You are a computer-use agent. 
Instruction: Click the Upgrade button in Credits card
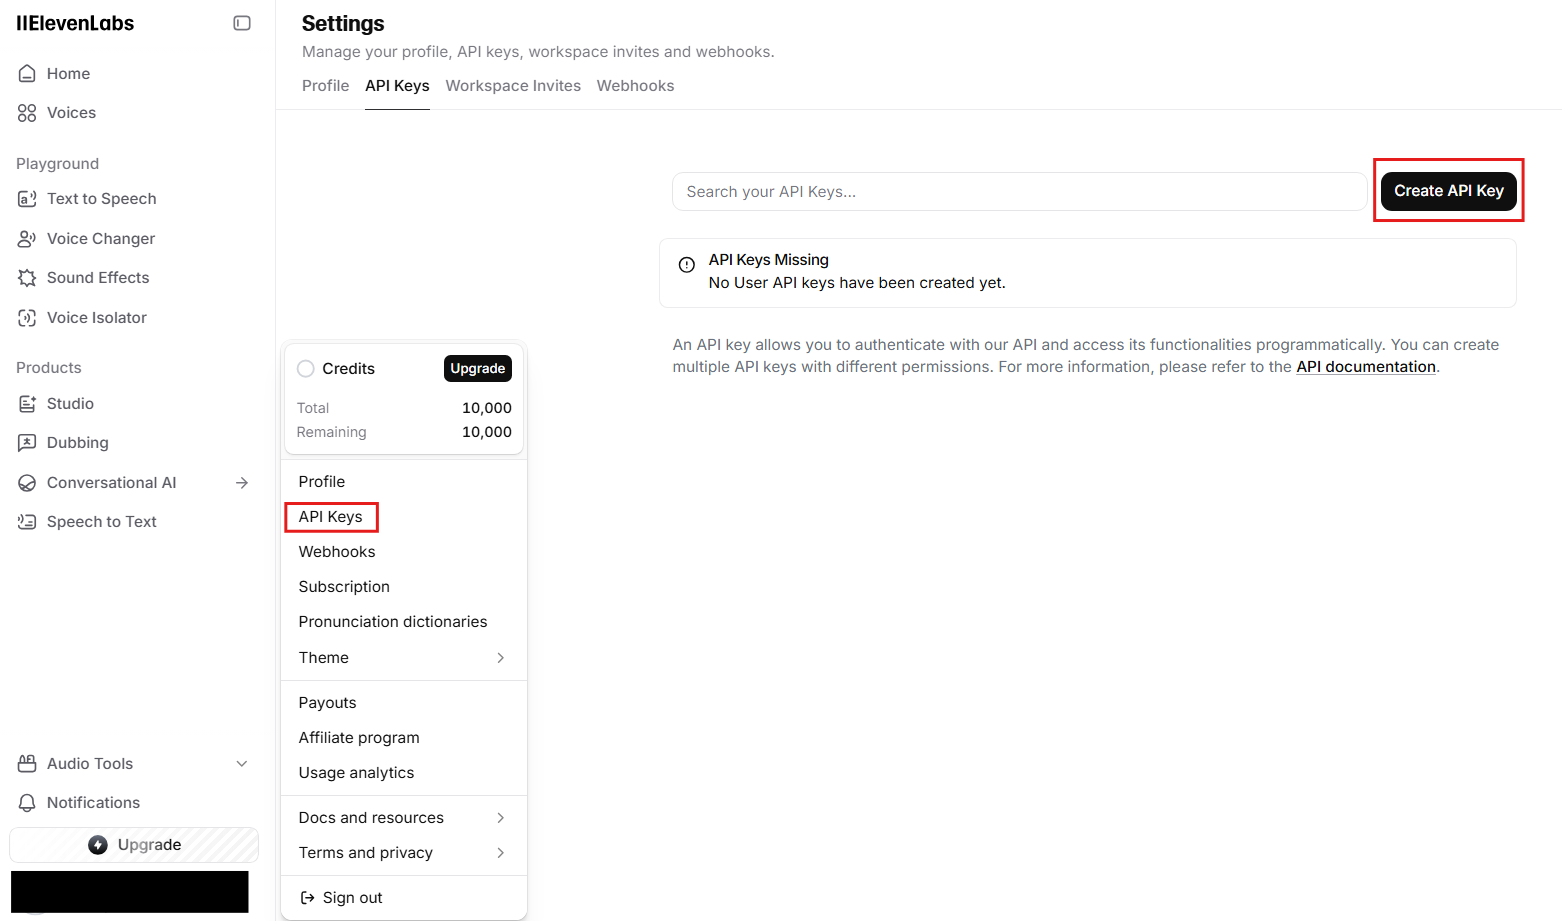(x=478, y=369)
